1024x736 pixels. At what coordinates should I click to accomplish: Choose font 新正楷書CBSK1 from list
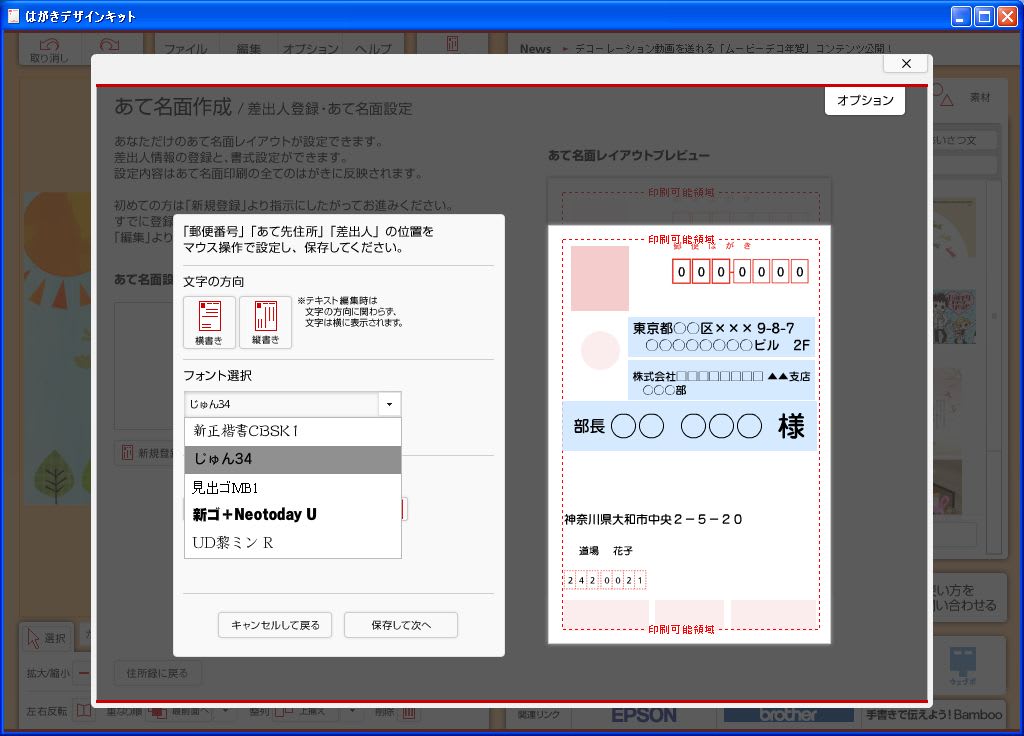coord(293,431)
